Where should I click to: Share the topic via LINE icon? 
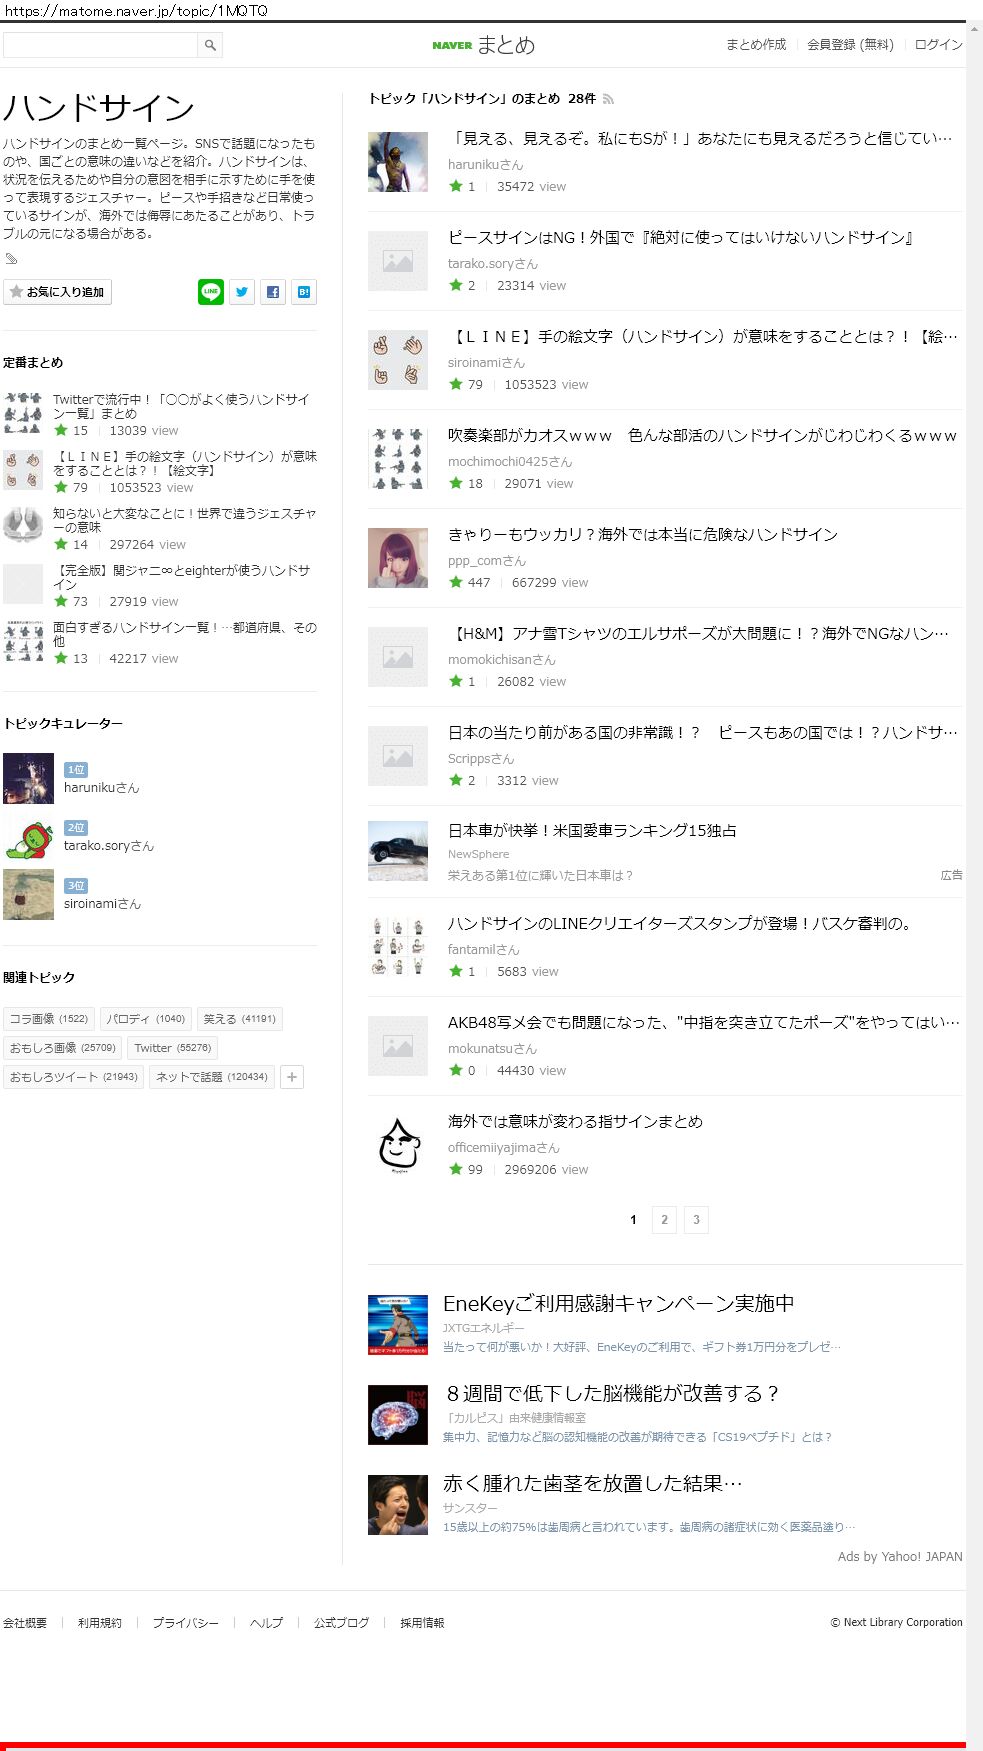click(x=211, y=292)
